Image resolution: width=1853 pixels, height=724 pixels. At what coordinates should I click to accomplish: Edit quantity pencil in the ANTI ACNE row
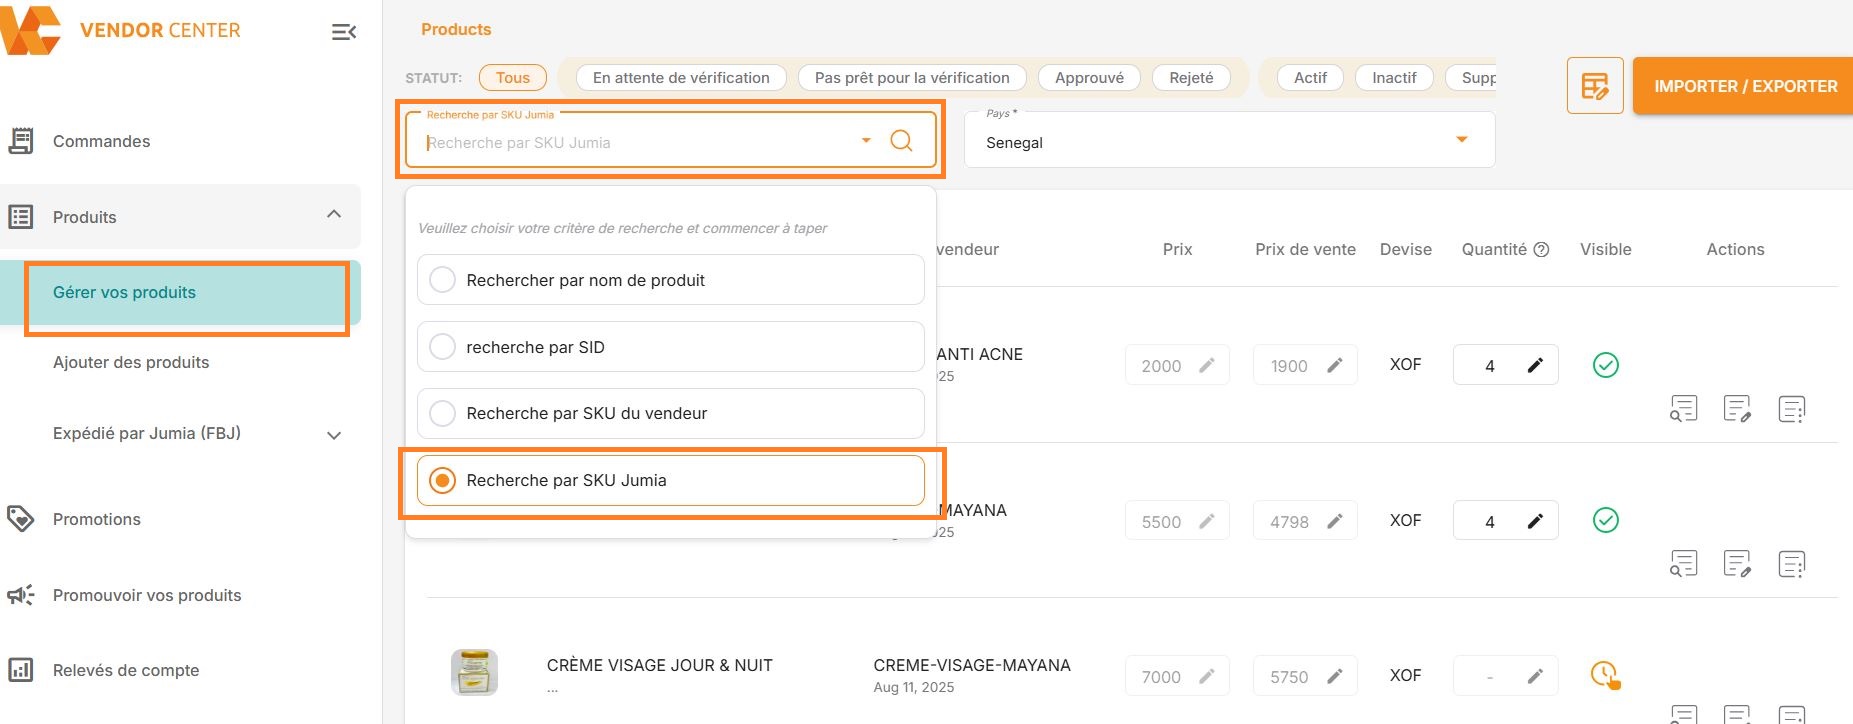pos(1535,365)
